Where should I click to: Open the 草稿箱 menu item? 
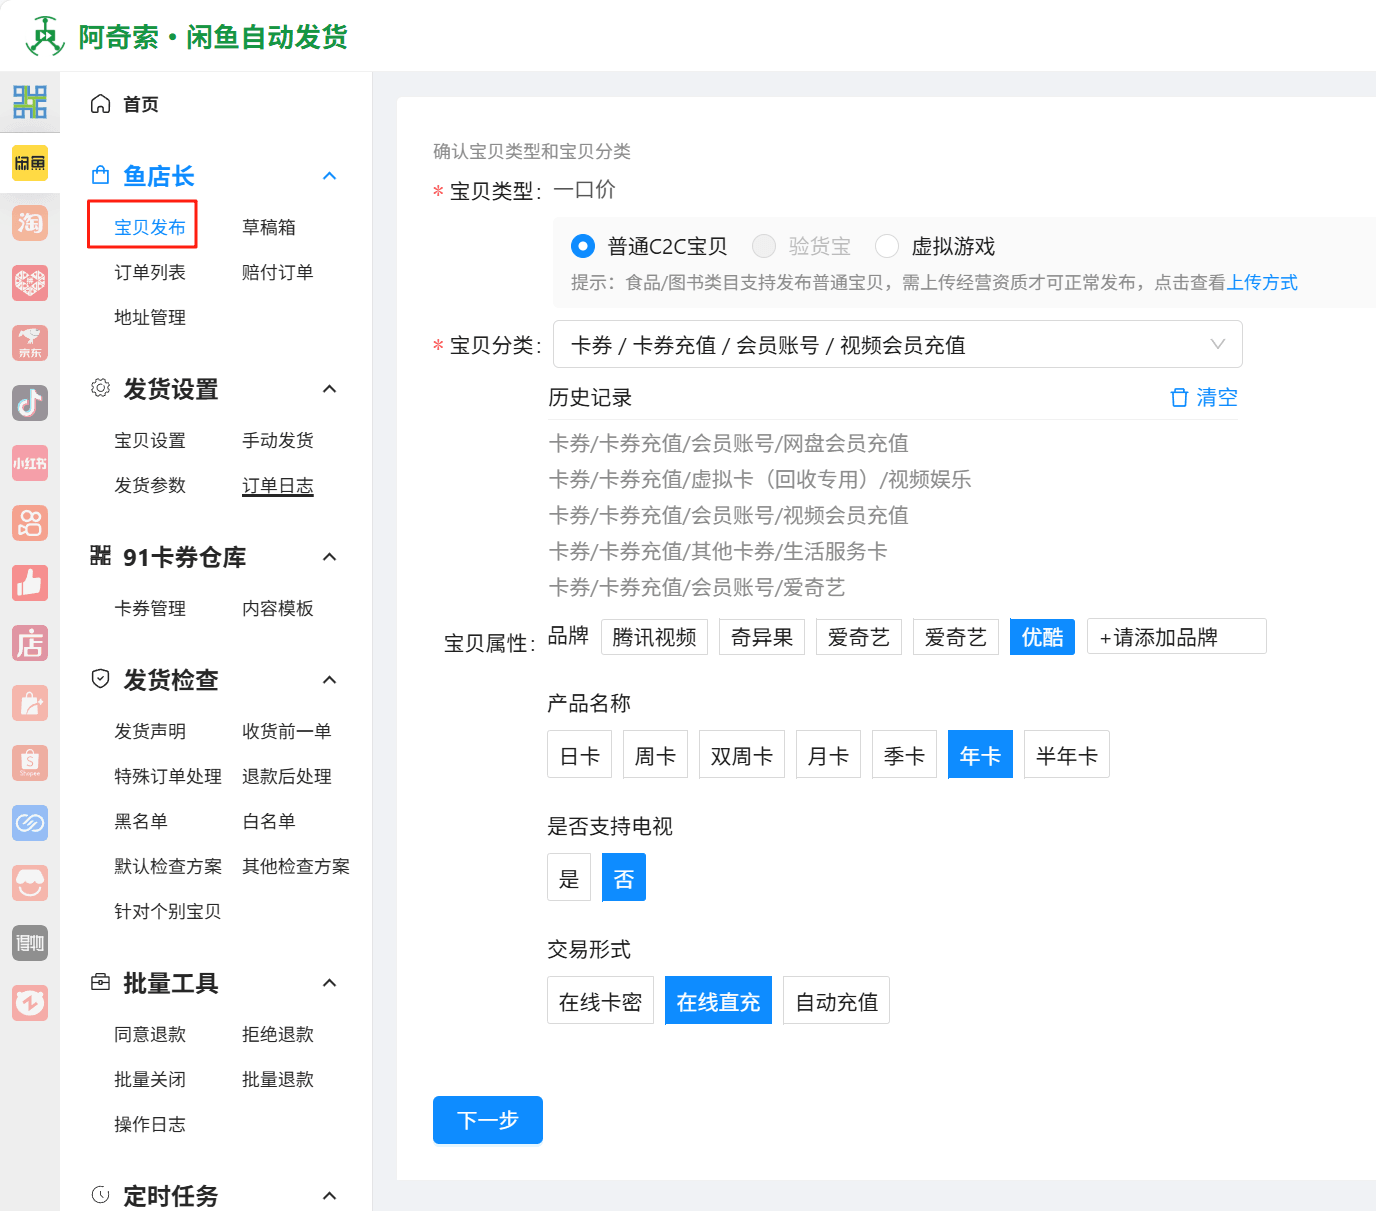[269, 227]
